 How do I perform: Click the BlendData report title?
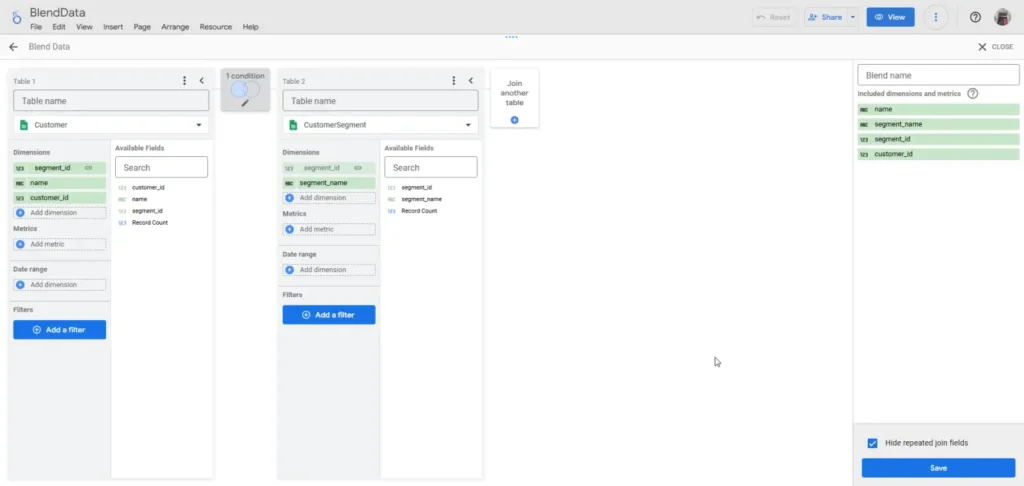[57, 12]
